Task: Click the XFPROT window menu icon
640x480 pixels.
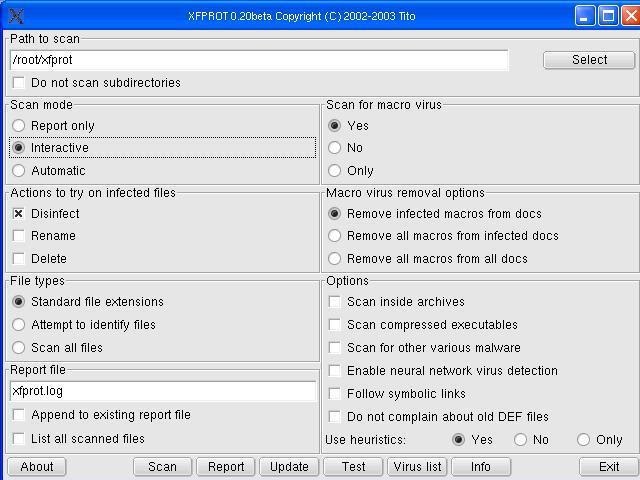Action: pos(16,16)
